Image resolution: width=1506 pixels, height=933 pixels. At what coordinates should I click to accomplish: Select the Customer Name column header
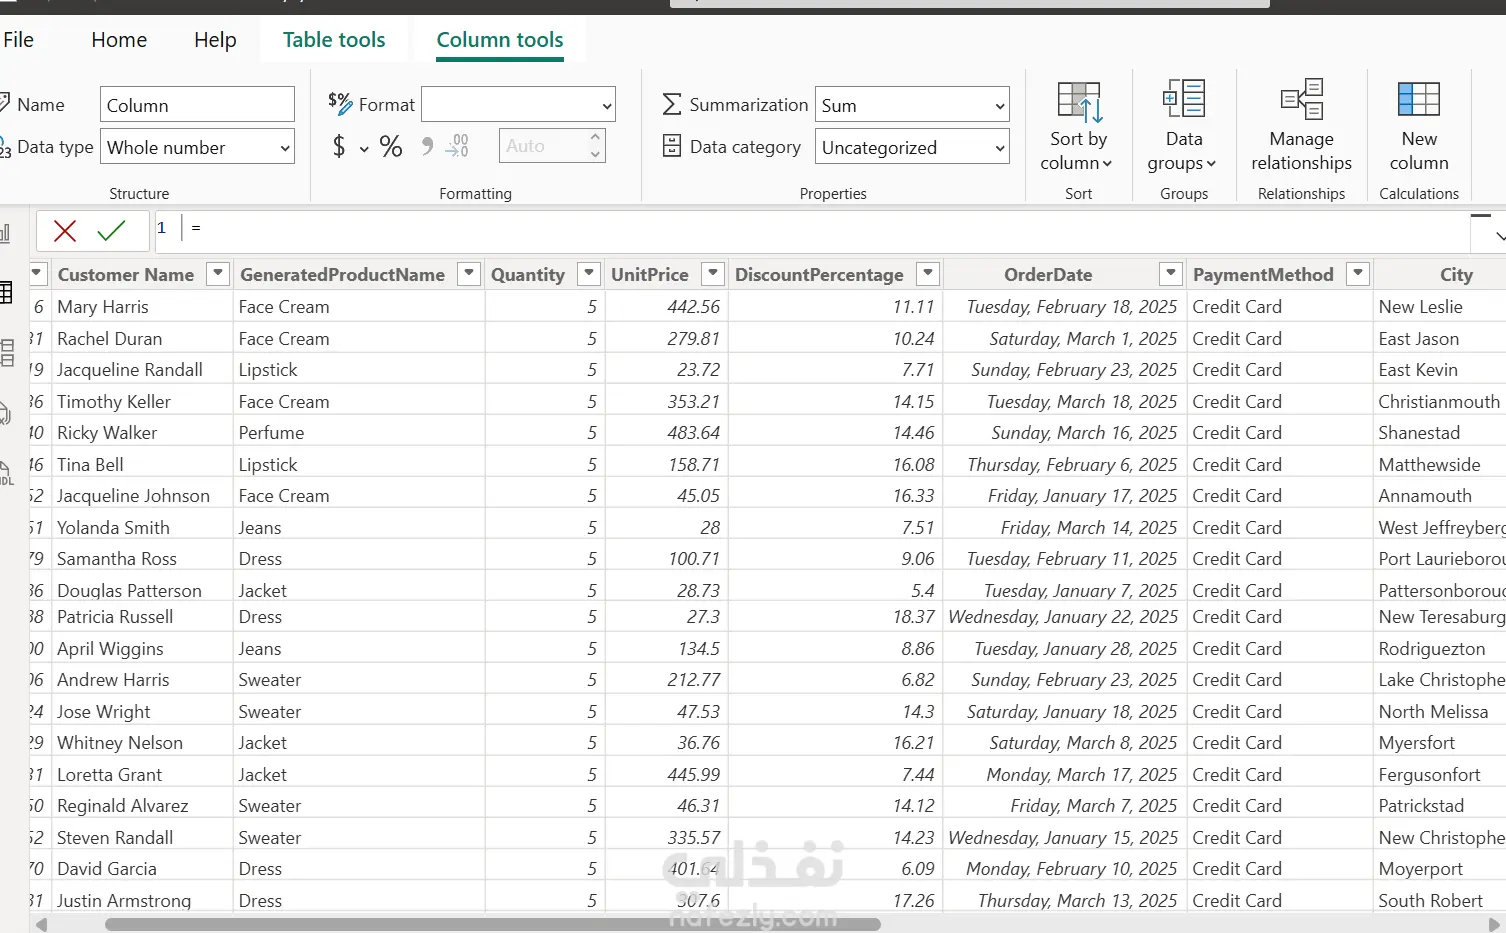(126, 274)
